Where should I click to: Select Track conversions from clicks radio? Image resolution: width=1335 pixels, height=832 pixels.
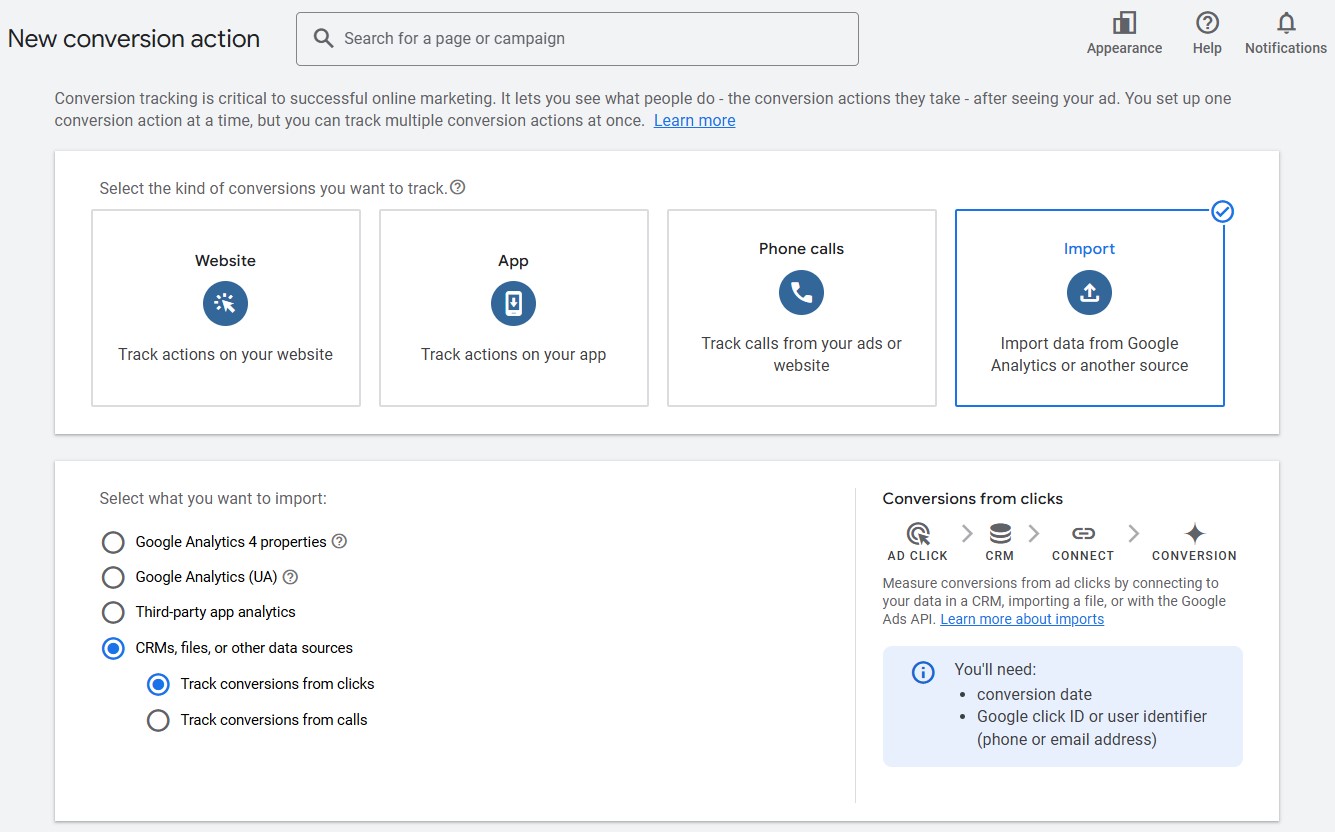[x=158, y=684]
